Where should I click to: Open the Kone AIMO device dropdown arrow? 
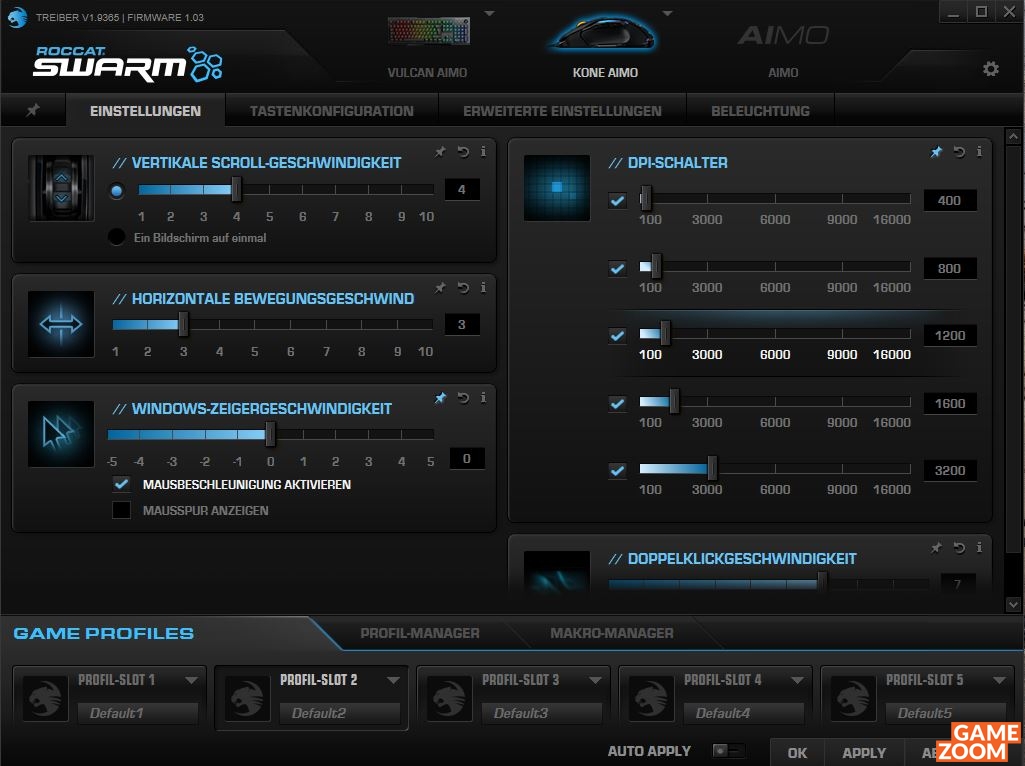pyautogui.click(x=667, y=13)
